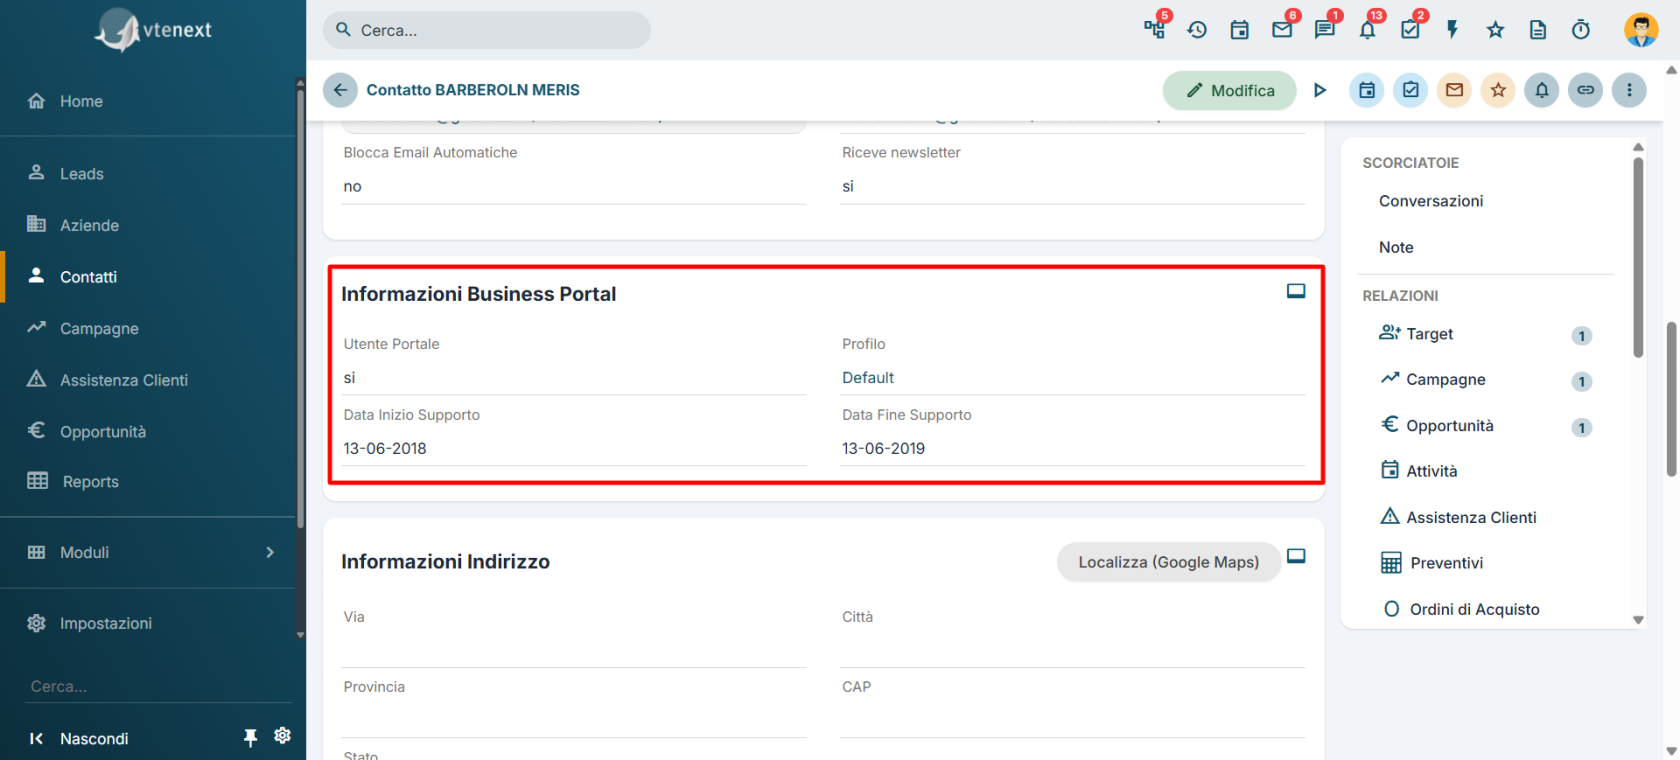Open messages envelope icon with badge
Viewport: 1680px width, 760px height.
(x=1282, y=30)
